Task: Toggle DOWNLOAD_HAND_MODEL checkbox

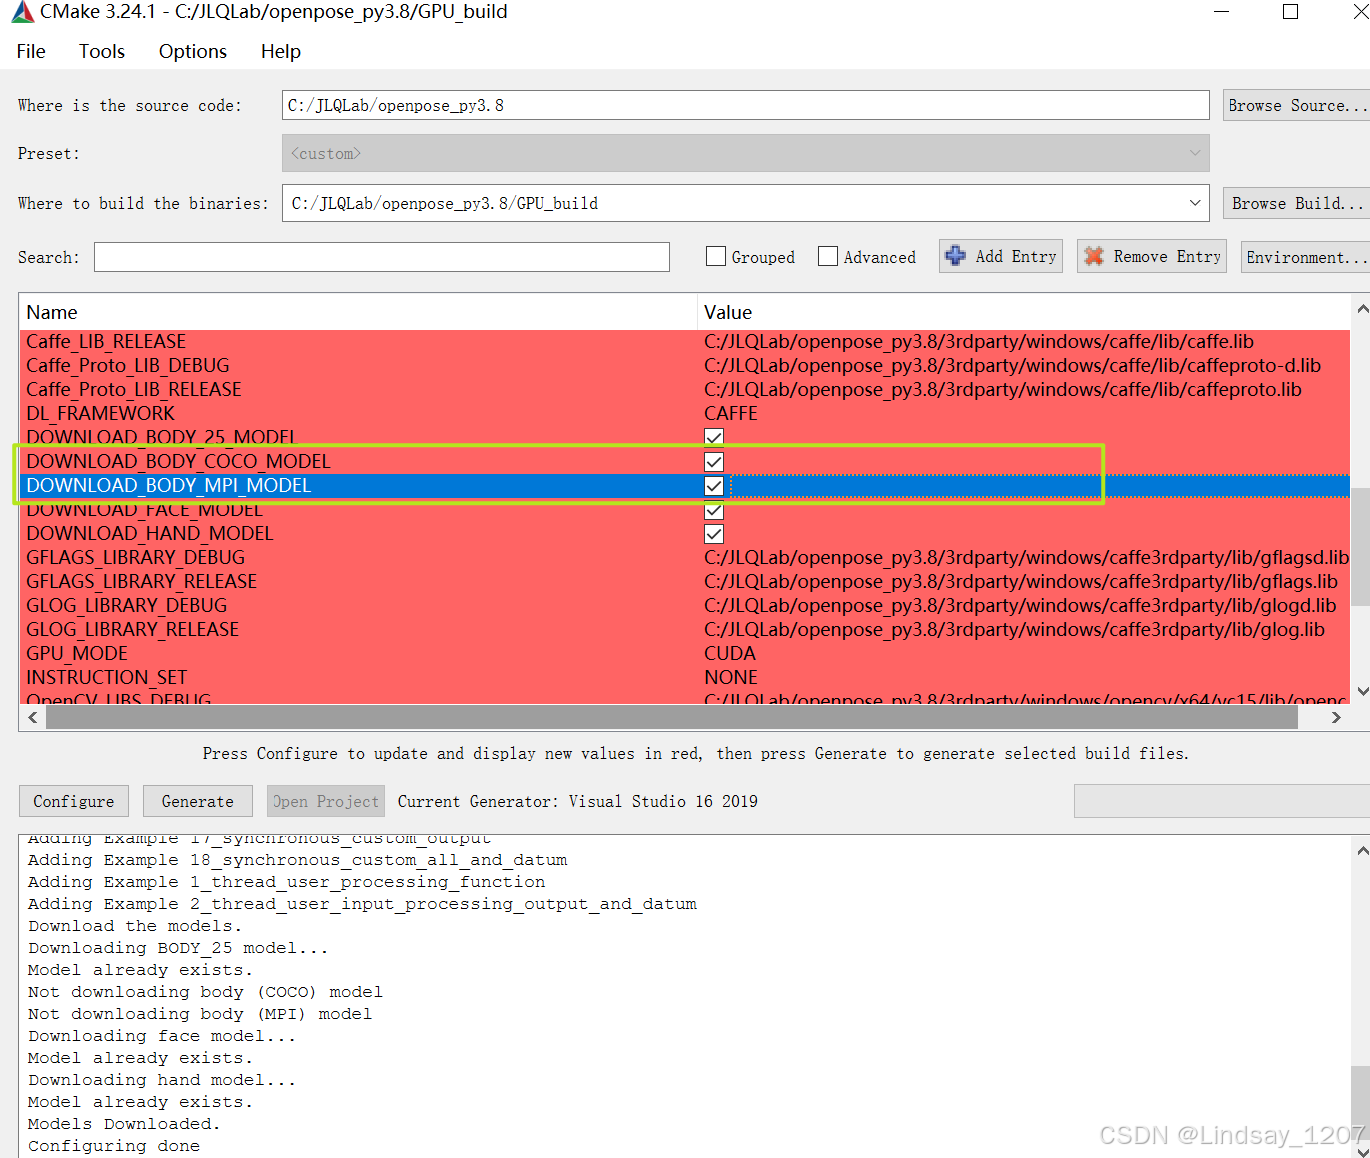Action: [714, 533]
